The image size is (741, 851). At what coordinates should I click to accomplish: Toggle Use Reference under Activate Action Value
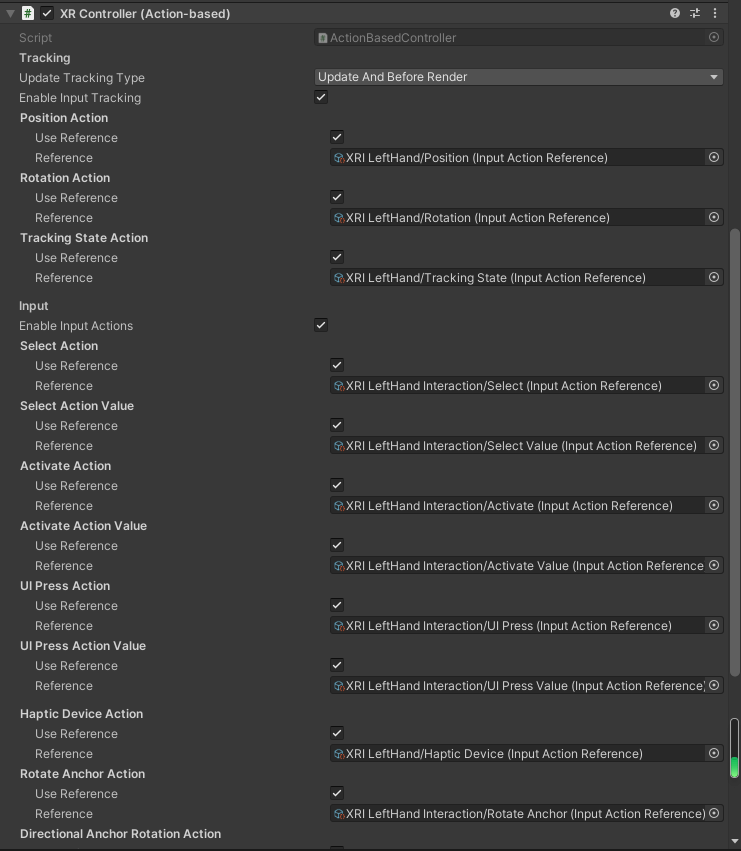pyautogui.click(x=337, y=545)
